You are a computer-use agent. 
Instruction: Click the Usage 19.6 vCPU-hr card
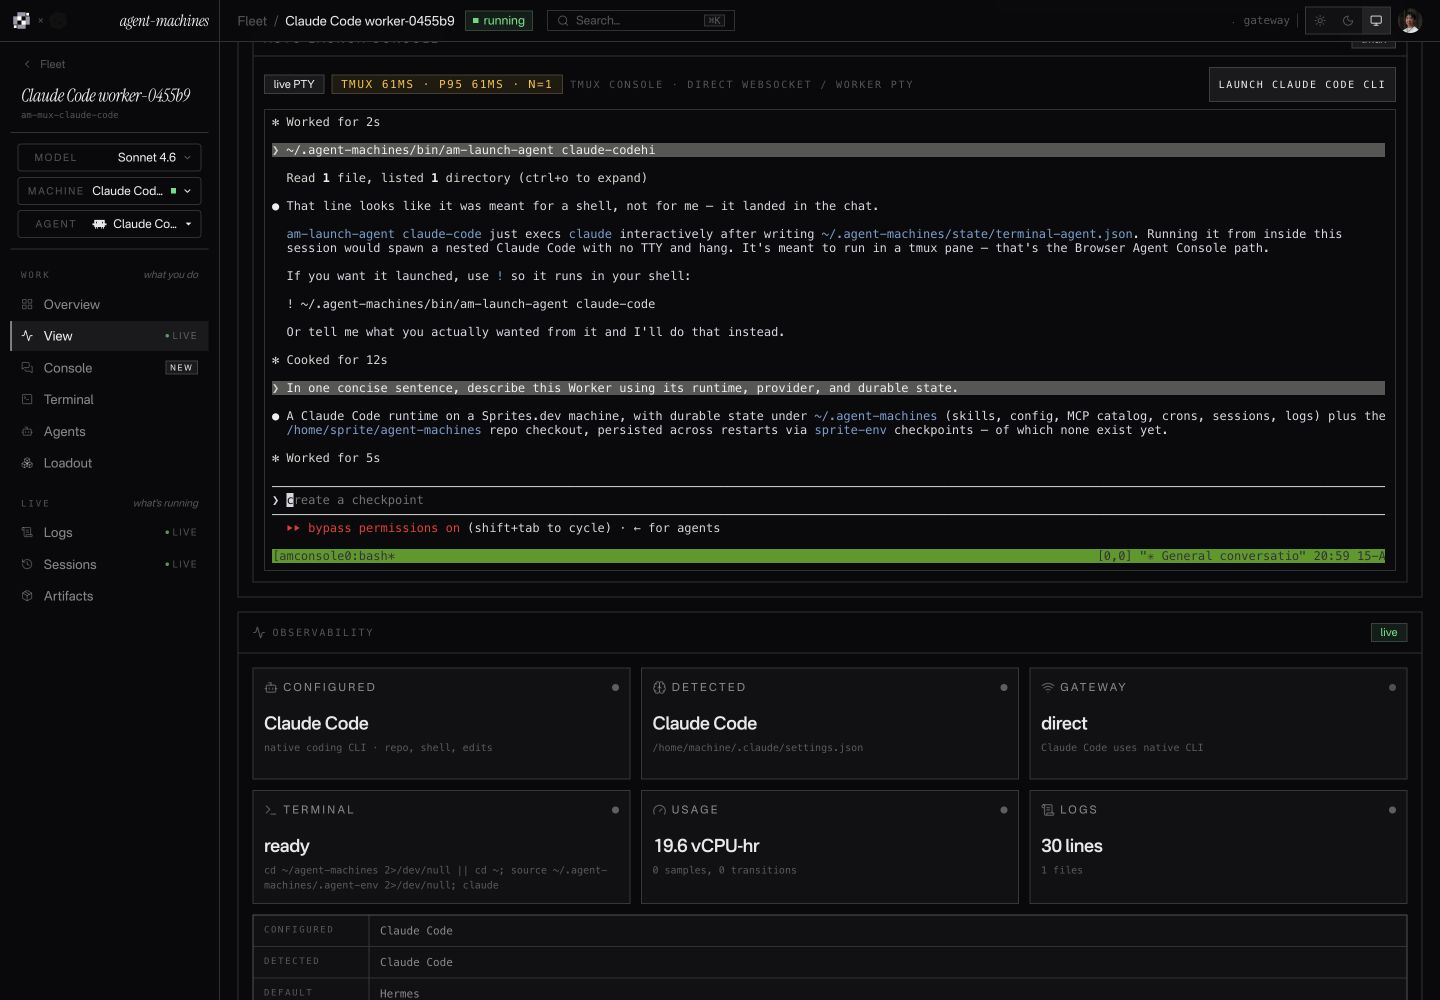point(830,847)
